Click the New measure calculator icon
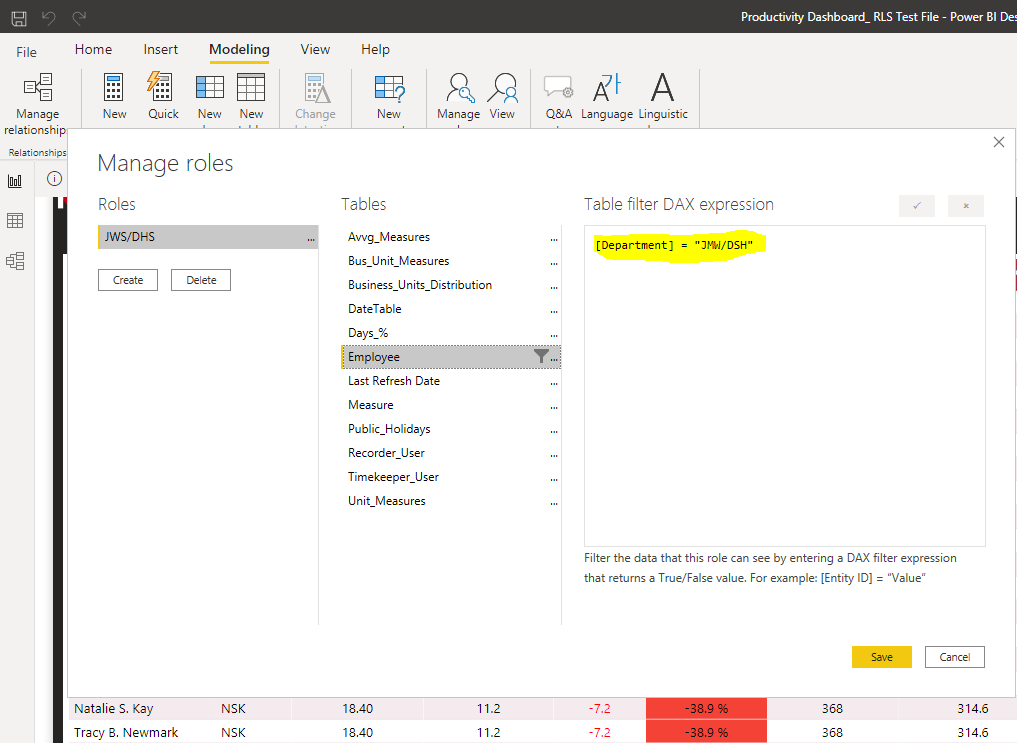 click(x=114, y=87)
